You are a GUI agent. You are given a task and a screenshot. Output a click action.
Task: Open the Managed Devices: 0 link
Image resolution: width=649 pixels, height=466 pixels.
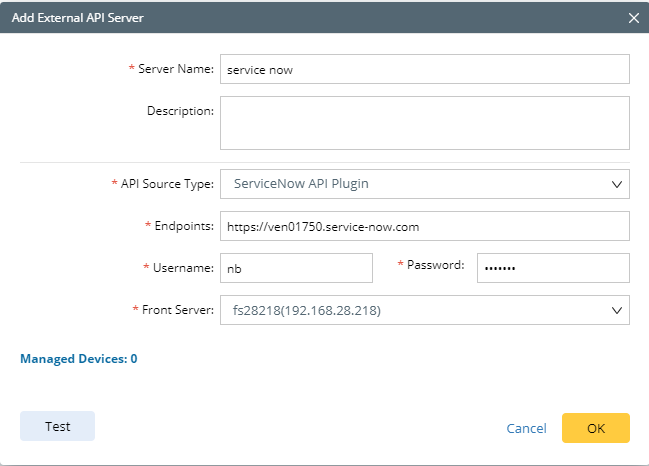click(x=79, y=358)
